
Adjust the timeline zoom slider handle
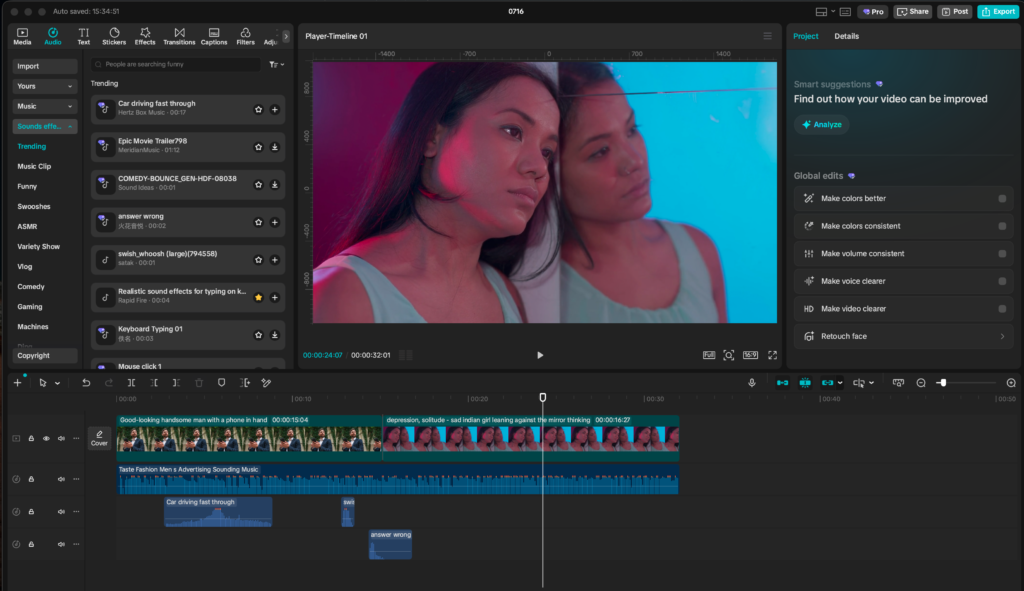(942, 383)
